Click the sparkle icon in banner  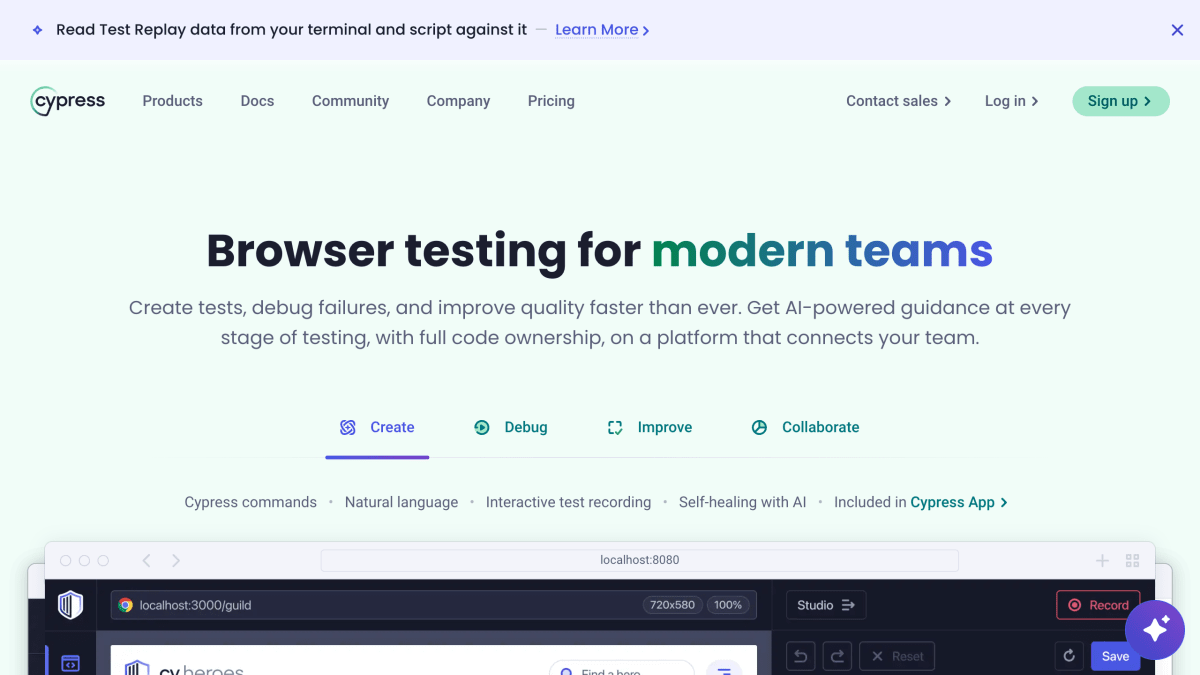pyautogui.click(x=37, y=30)
